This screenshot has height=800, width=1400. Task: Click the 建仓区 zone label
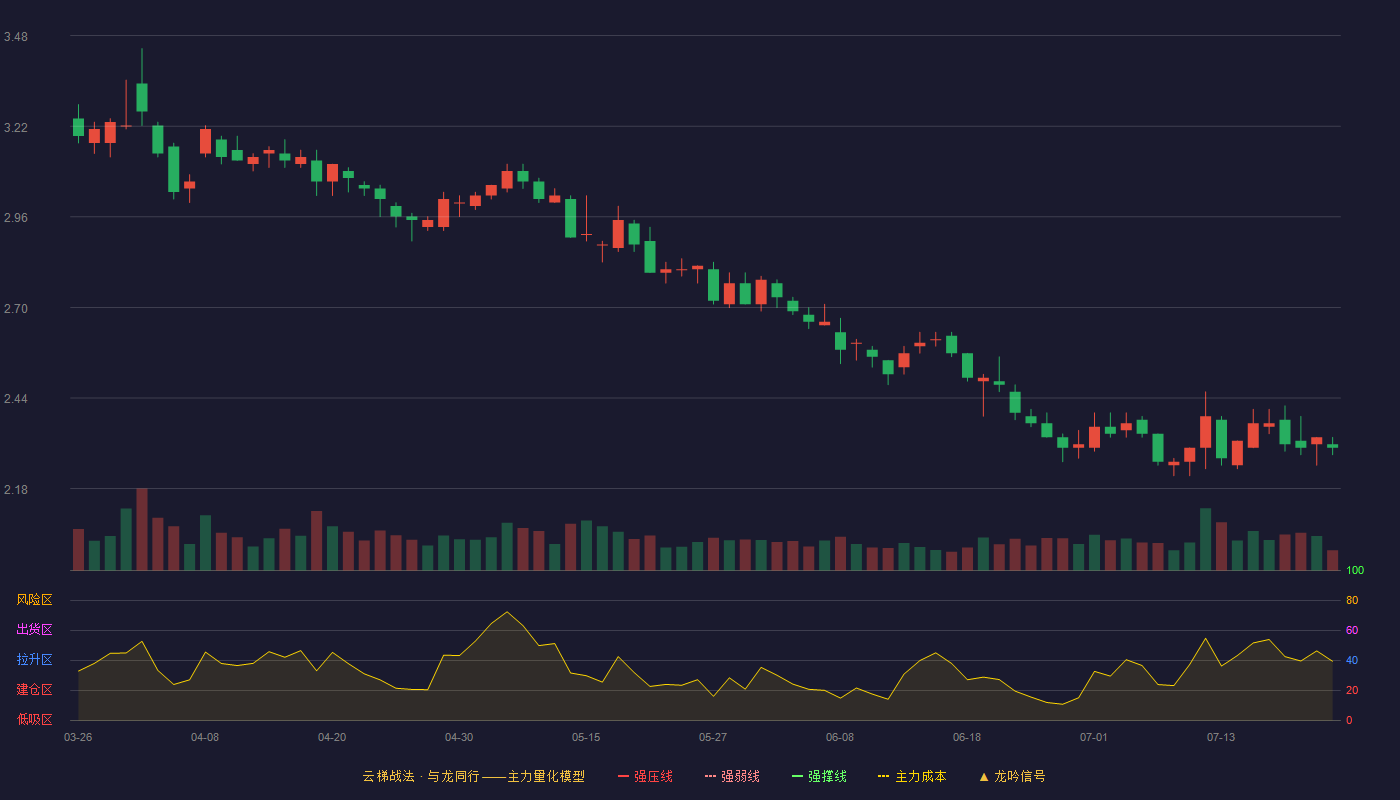34,690
